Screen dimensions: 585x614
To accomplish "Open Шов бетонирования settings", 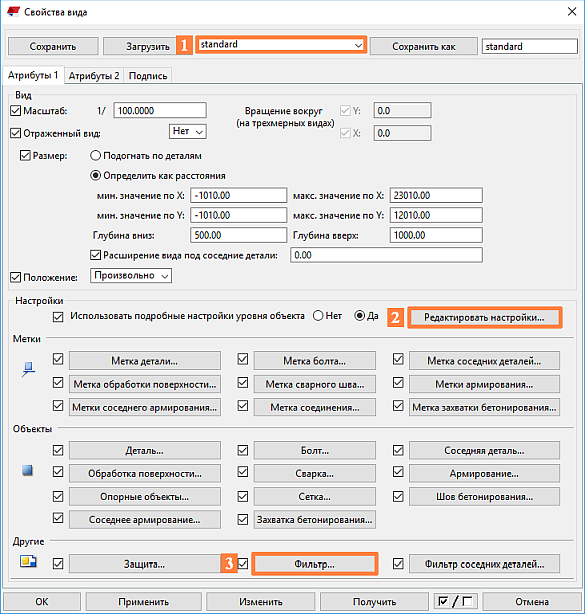I will 484,497.
